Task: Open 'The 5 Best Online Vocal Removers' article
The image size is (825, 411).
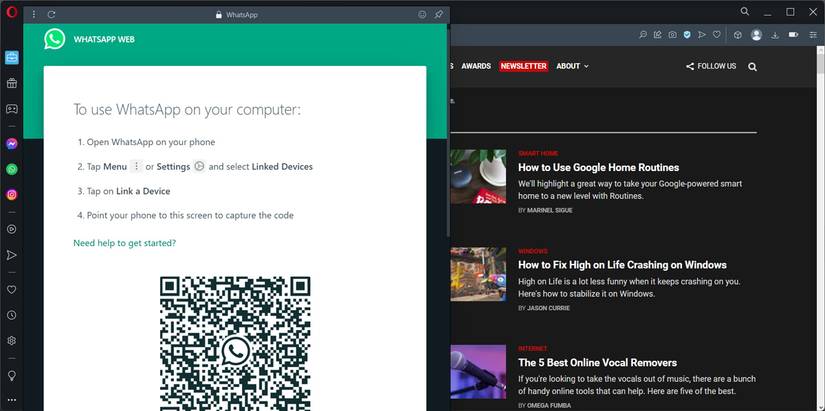Action: (598, 363)
